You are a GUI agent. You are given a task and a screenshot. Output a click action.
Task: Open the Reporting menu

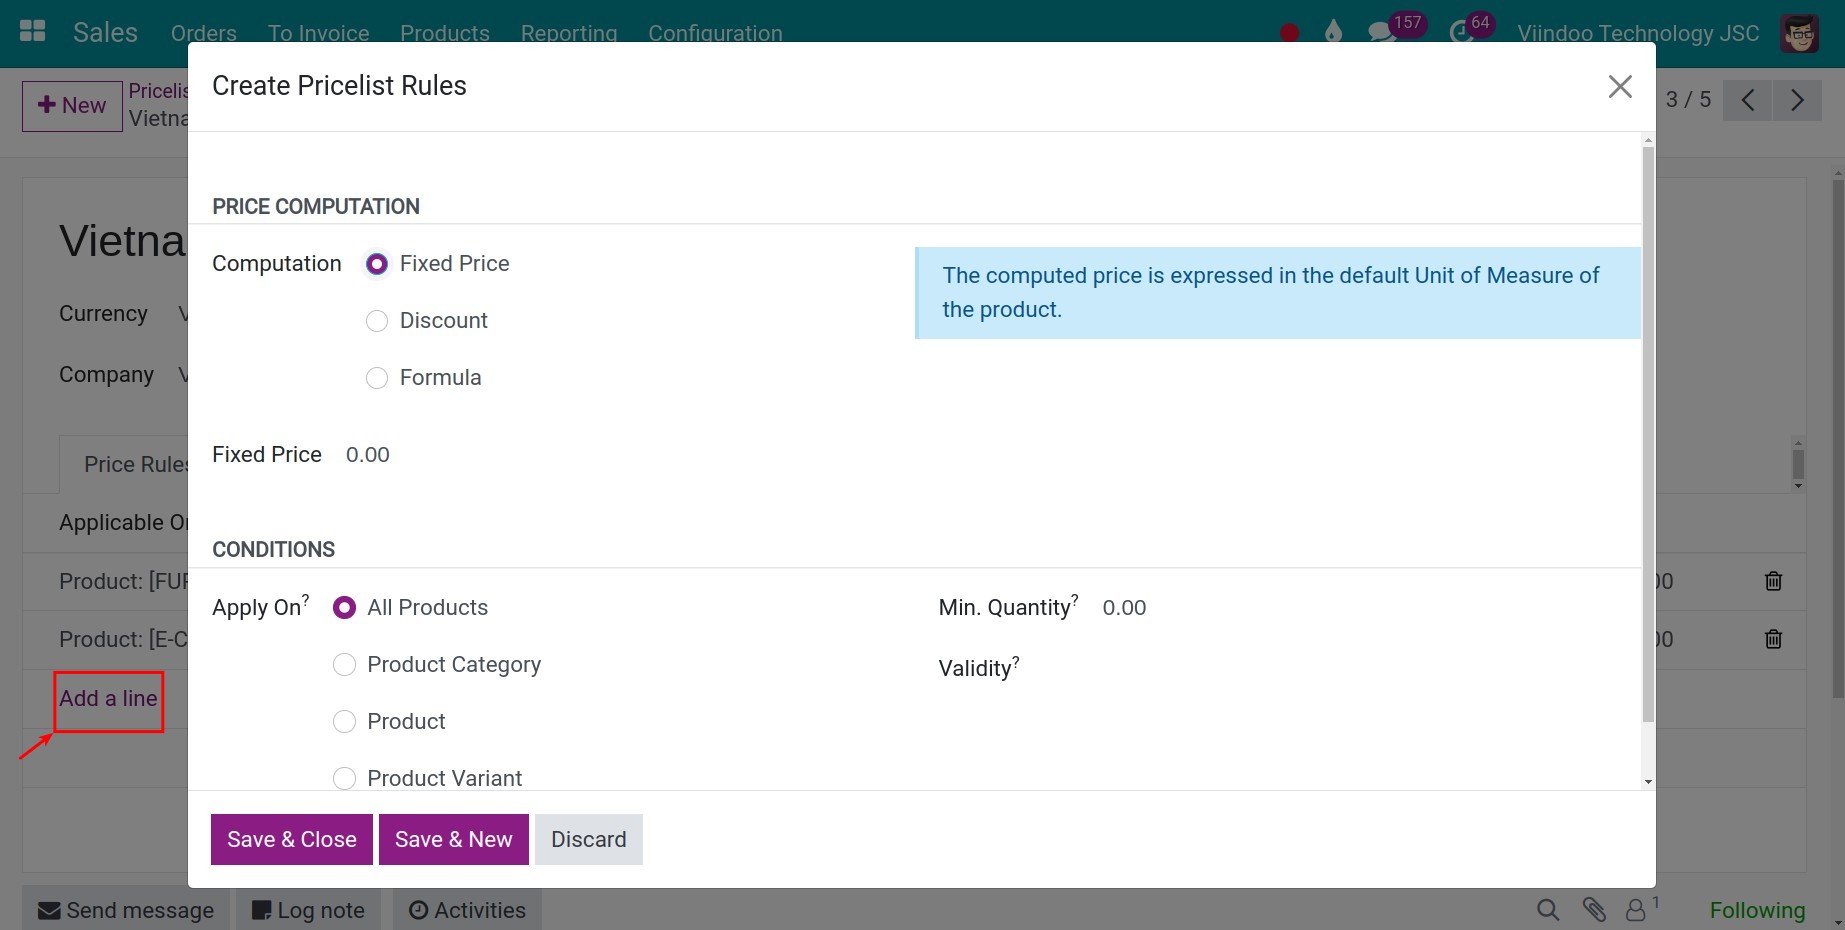(x=569, y=33)
